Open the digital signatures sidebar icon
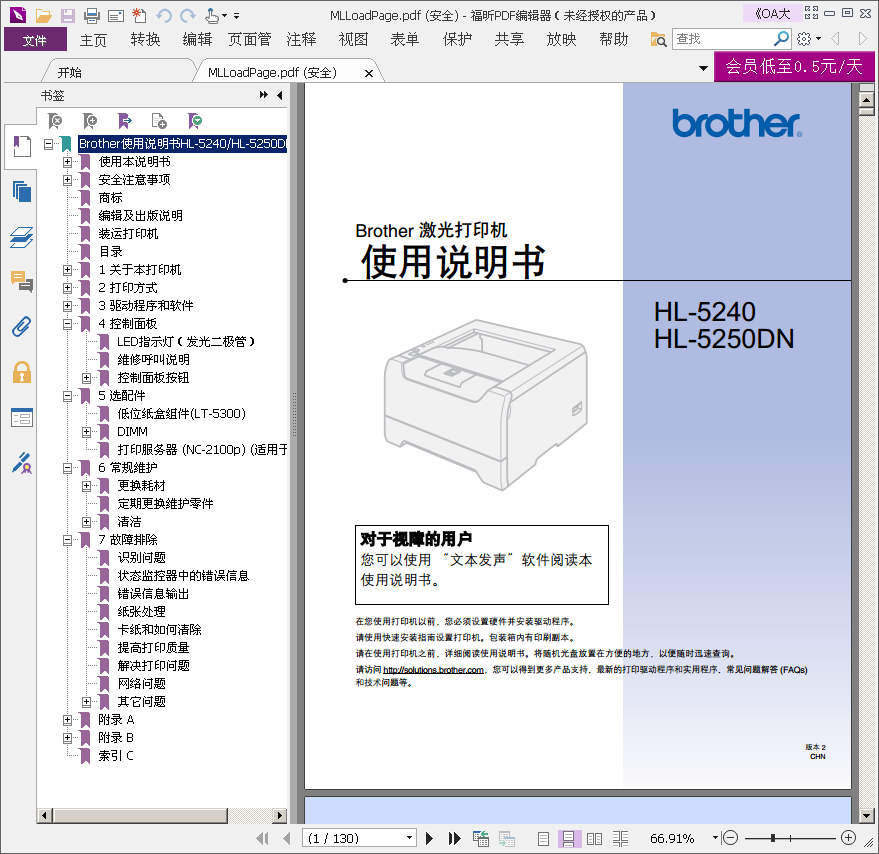Viewport: 879px width, 854px height. click(21, 463)
